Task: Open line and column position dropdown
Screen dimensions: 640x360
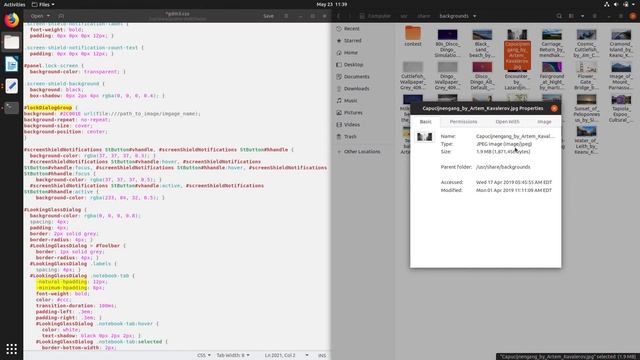Action: pyautogui.click(x=286, y=356)
